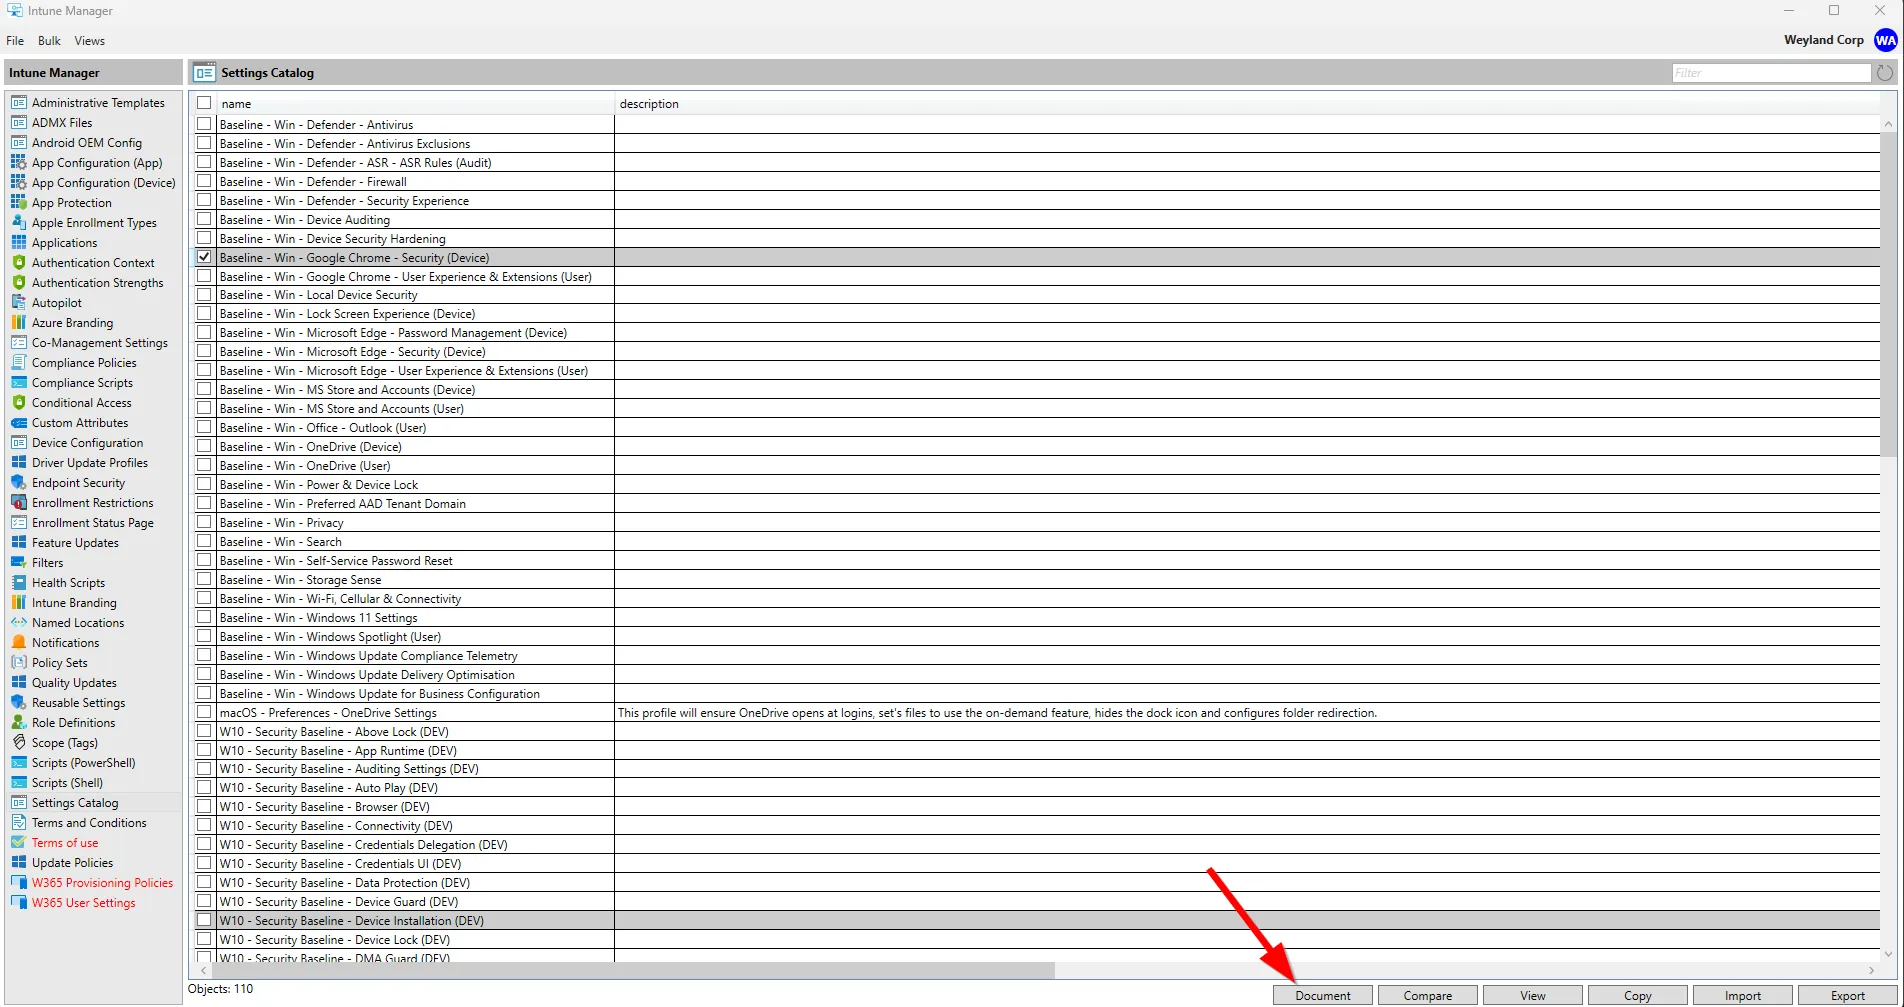This screenshot has height=1007, width=1904.
Task: Check the Windows 11 Settings checkbox
Action: pos(204,617)
